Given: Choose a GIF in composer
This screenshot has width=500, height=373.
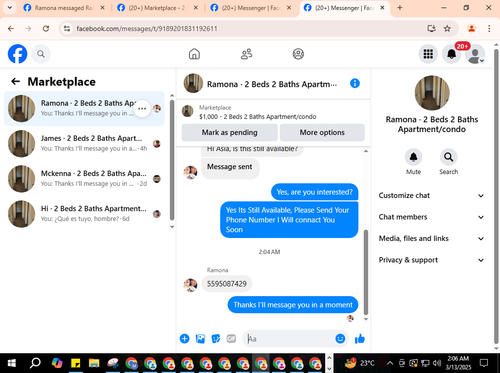Looking at the screenshot, I should (x=231, y=339).
